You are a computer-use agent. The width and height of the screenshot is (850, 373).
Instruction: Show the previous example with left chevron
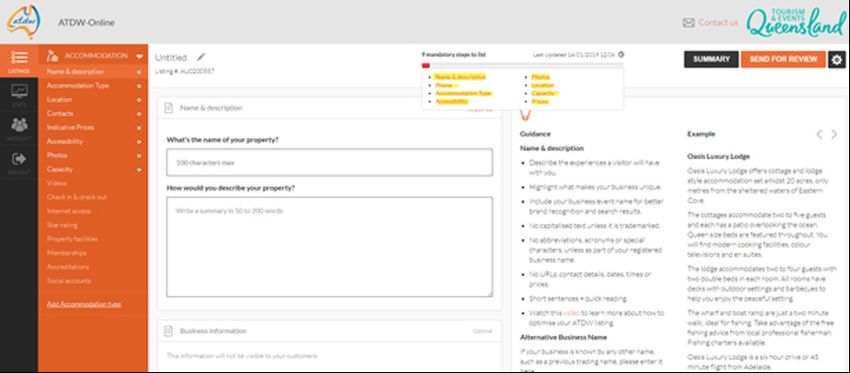coord(819,134)
